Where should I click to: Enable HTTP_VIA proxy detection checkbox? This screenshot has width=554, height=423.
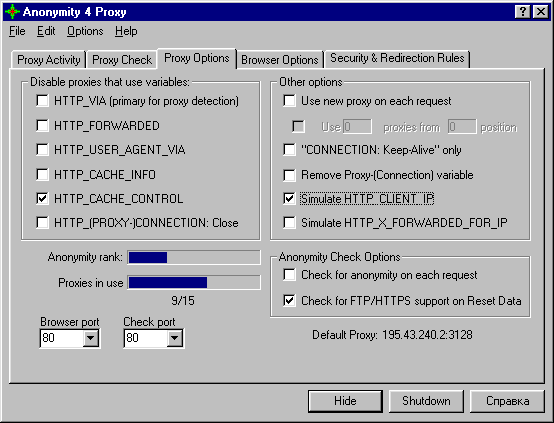(x=42, y=101)
